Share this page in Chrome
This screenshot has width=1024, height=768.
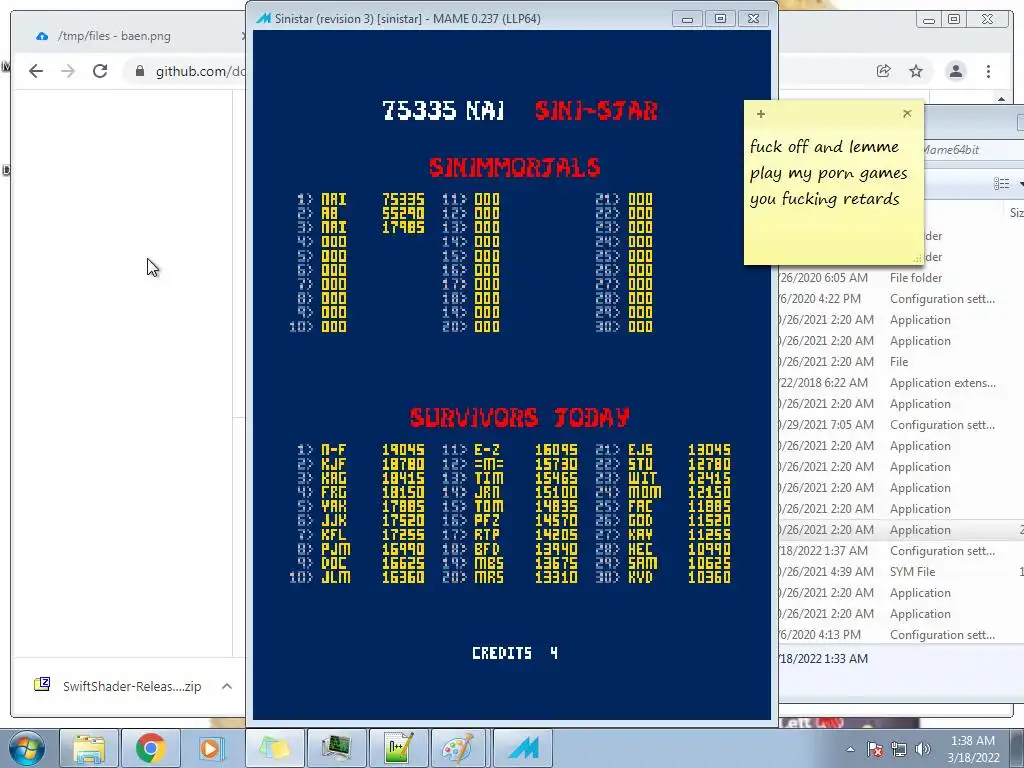(884, 71)
